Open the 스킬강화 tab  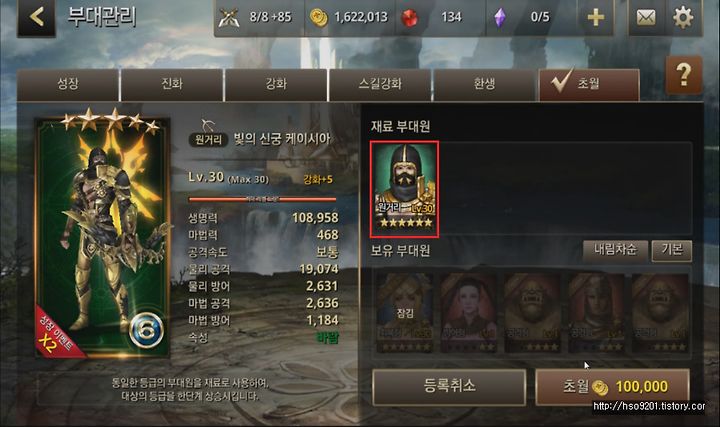pos(380,84)
